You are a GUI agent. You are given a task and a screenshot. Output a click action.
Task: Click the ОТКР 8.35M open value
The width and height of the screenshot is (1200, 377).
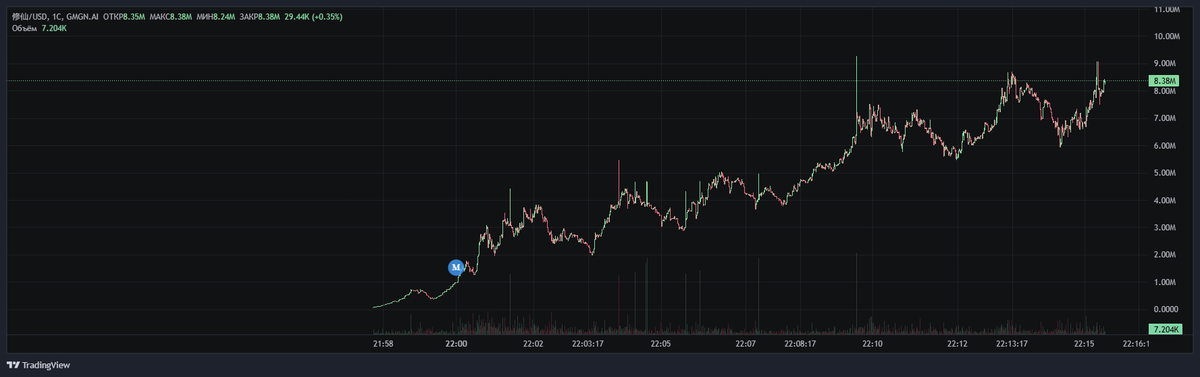(x=123, y=16)
